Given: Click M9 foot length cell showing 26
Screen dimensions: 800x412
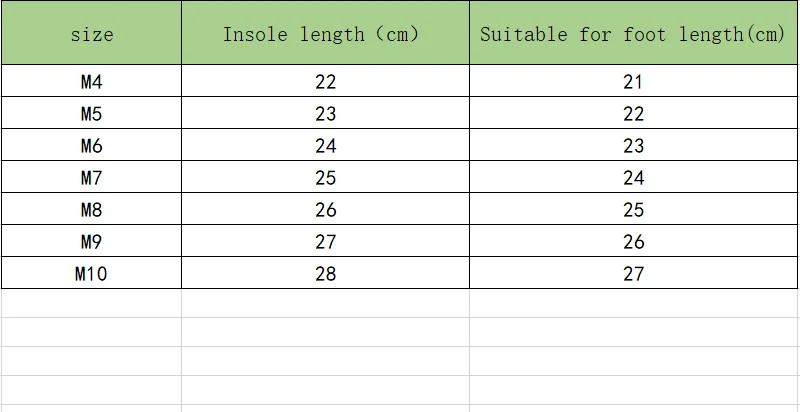Looking at the screenshot, I should pyautogui.click(x=633, y=241).
